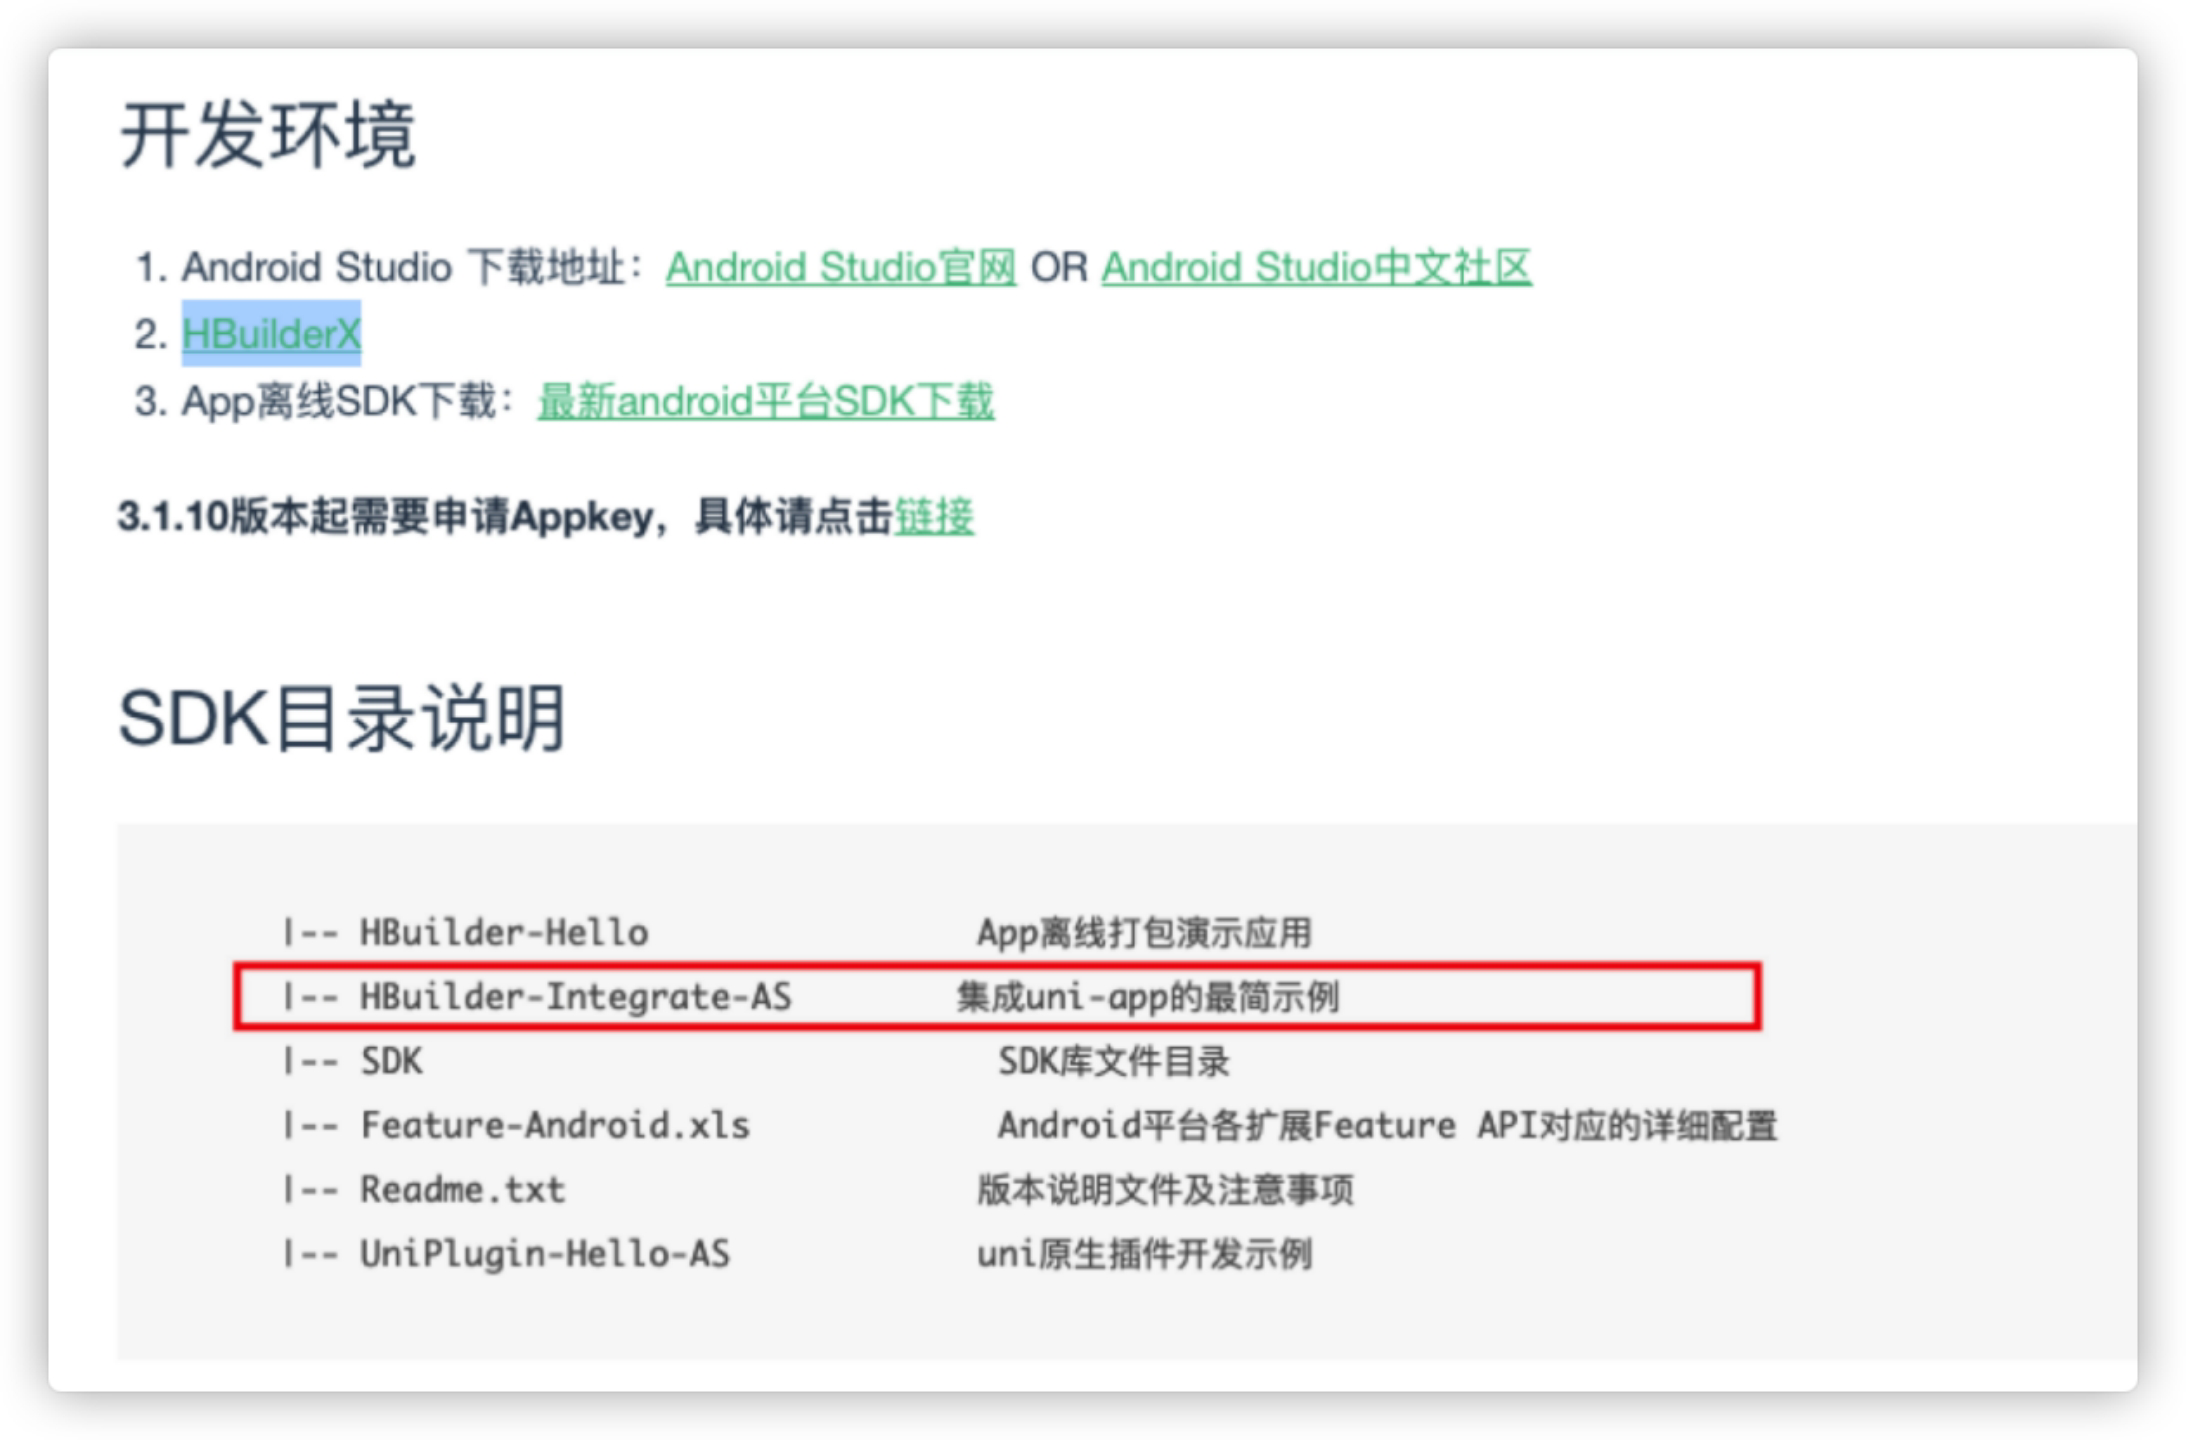The width and height of the screenshot is (2186, 1440).
Task: Click the HBuilder-Hello directory entry
Action: point(504,932)
